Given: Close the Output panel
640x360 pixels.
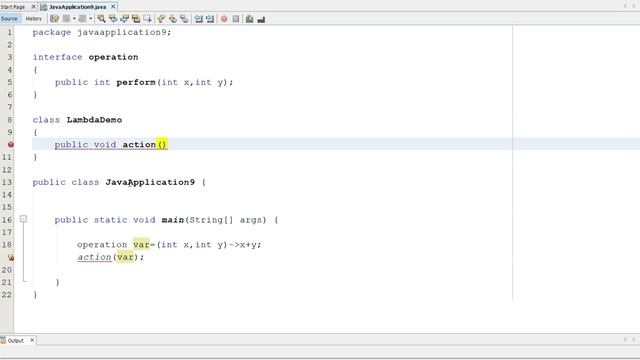Looking at the screenshot, I should click(x=32, y=340).
